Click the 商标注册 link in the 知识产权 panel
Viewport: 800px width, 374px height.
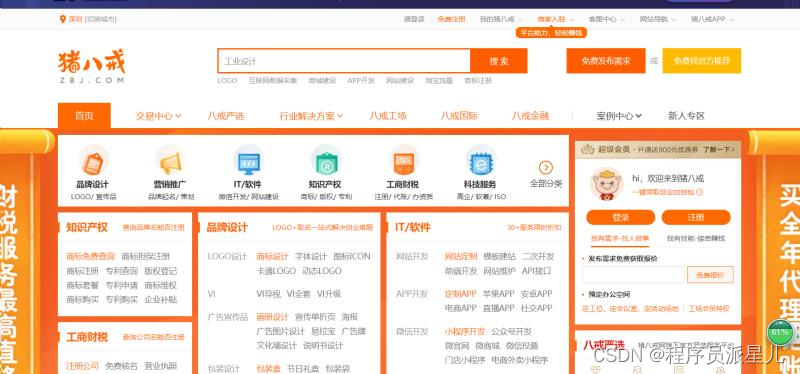tap(82, 271)
